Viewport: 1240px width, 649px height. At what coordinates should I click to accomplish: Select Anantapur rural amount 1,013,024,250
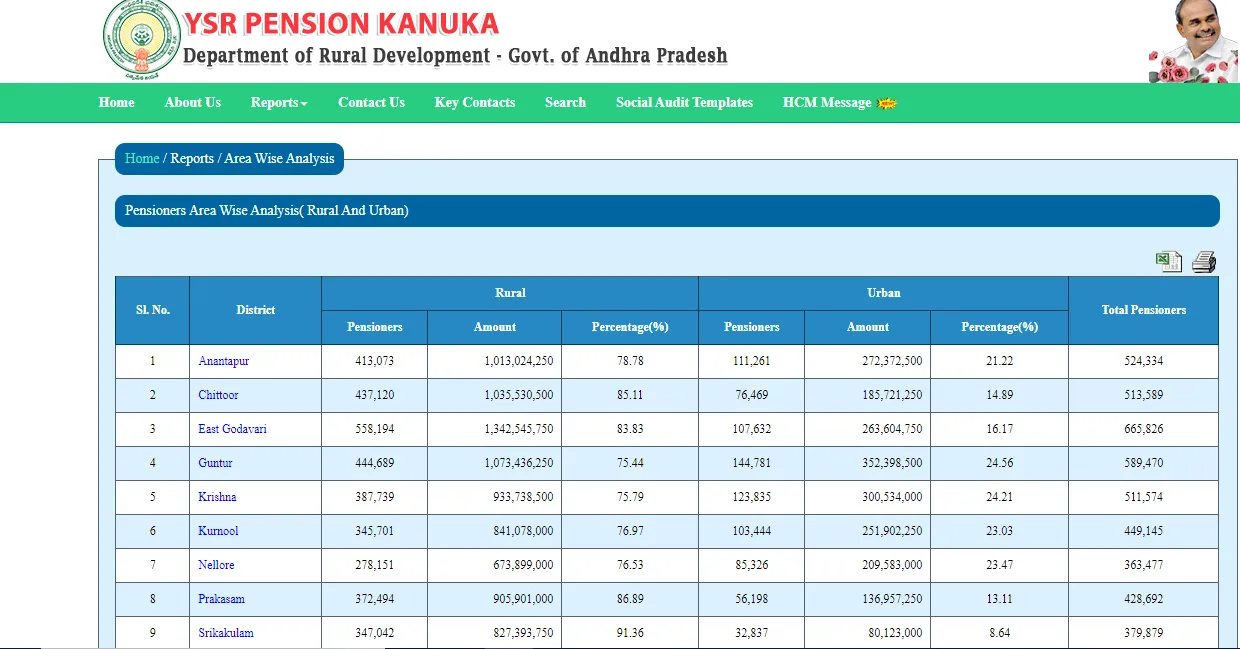pos(519,361)
